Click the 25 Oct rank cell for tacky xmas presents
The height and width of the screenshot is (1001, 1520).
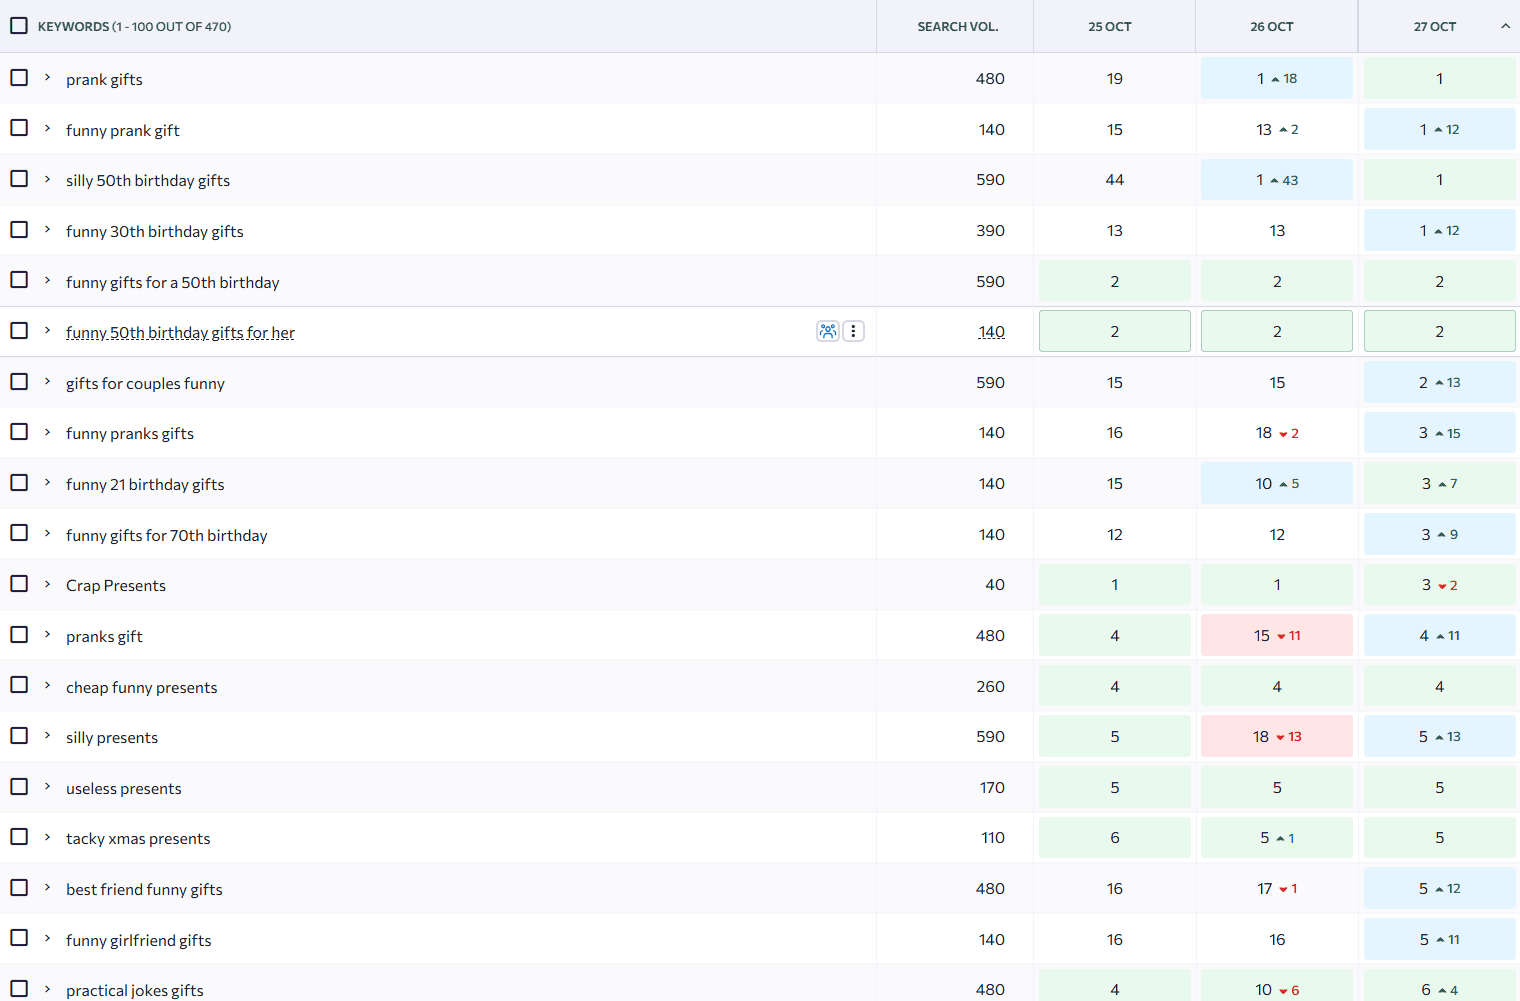coord(1115,838)
